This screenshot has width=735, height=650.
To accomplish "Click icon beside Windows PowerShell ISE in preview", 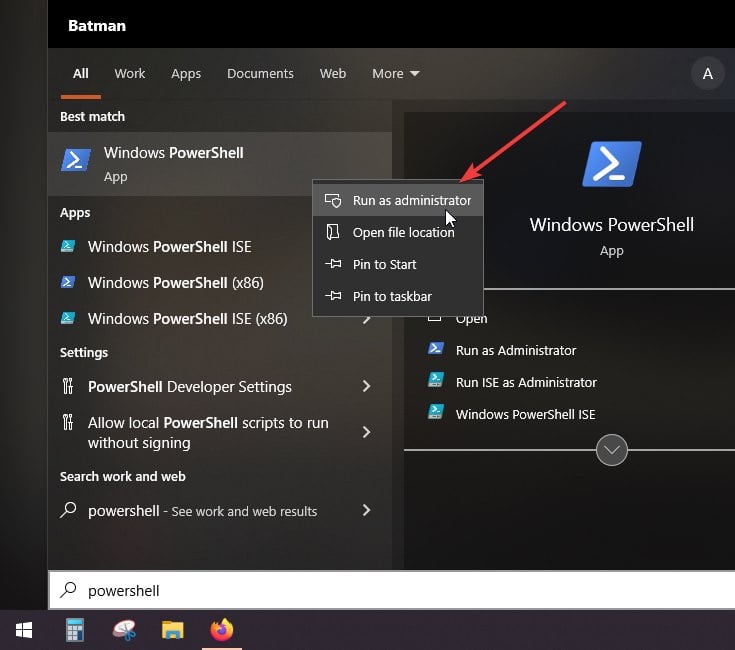I will tap(436, 412).
